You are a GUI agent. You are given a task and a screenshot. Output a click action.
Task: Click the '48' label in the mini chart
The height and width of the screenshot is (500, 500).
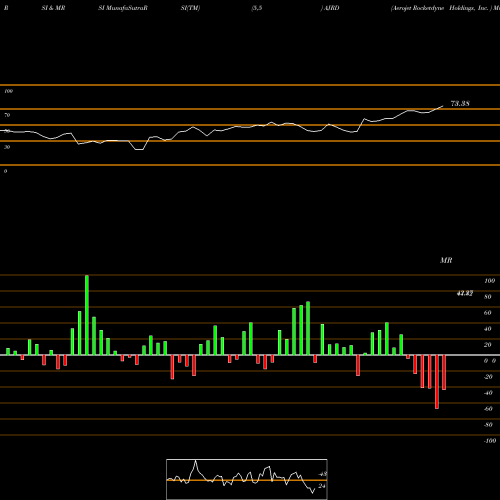coord(322,474)
